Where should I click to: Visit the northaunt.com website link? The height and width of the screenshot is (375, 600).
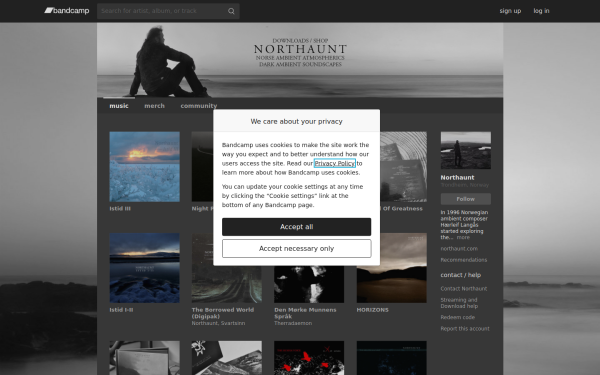pos(459,249)
